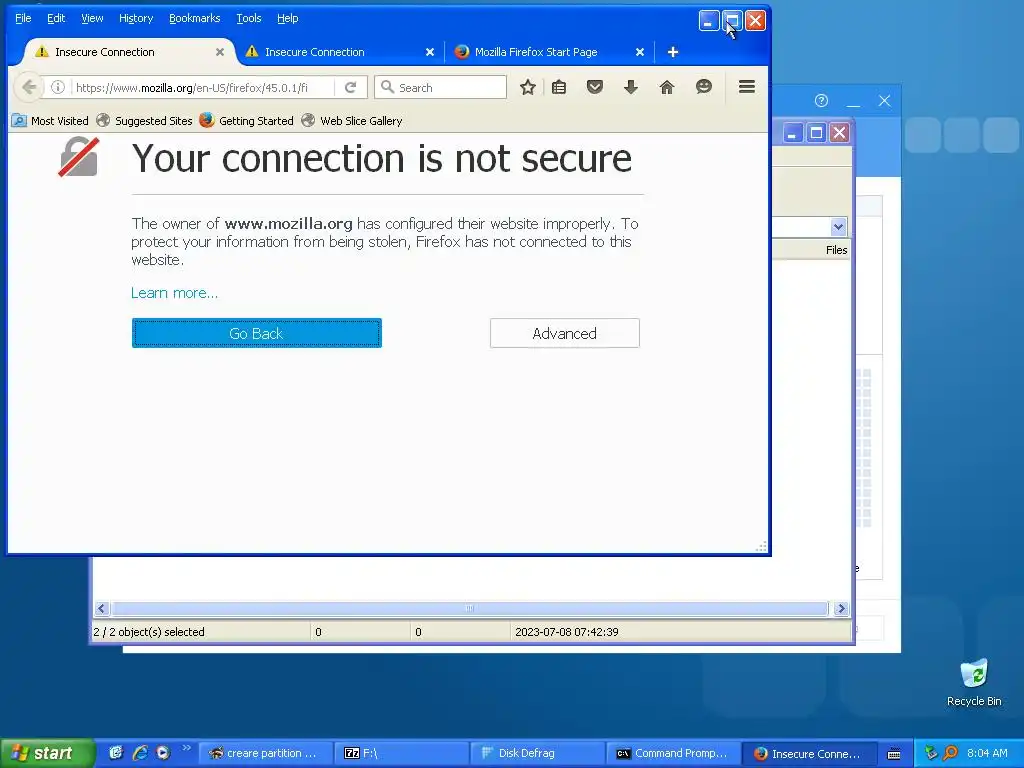This screenshot has height=768, width=1024.
Task: Open Suggested Sites bookmark
Action: [x=144, y=121]
